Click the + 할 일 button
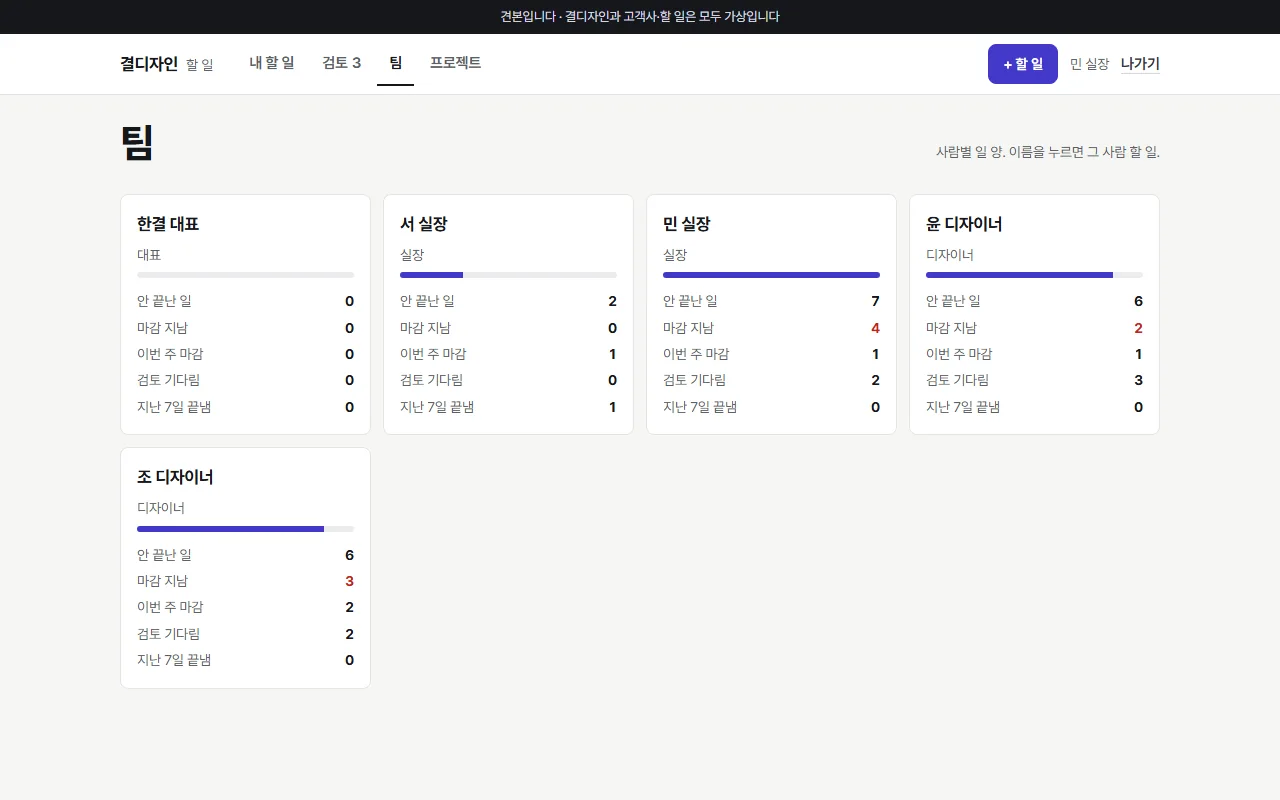Viewport: 1280px width, 800px height. [1022, 64]
